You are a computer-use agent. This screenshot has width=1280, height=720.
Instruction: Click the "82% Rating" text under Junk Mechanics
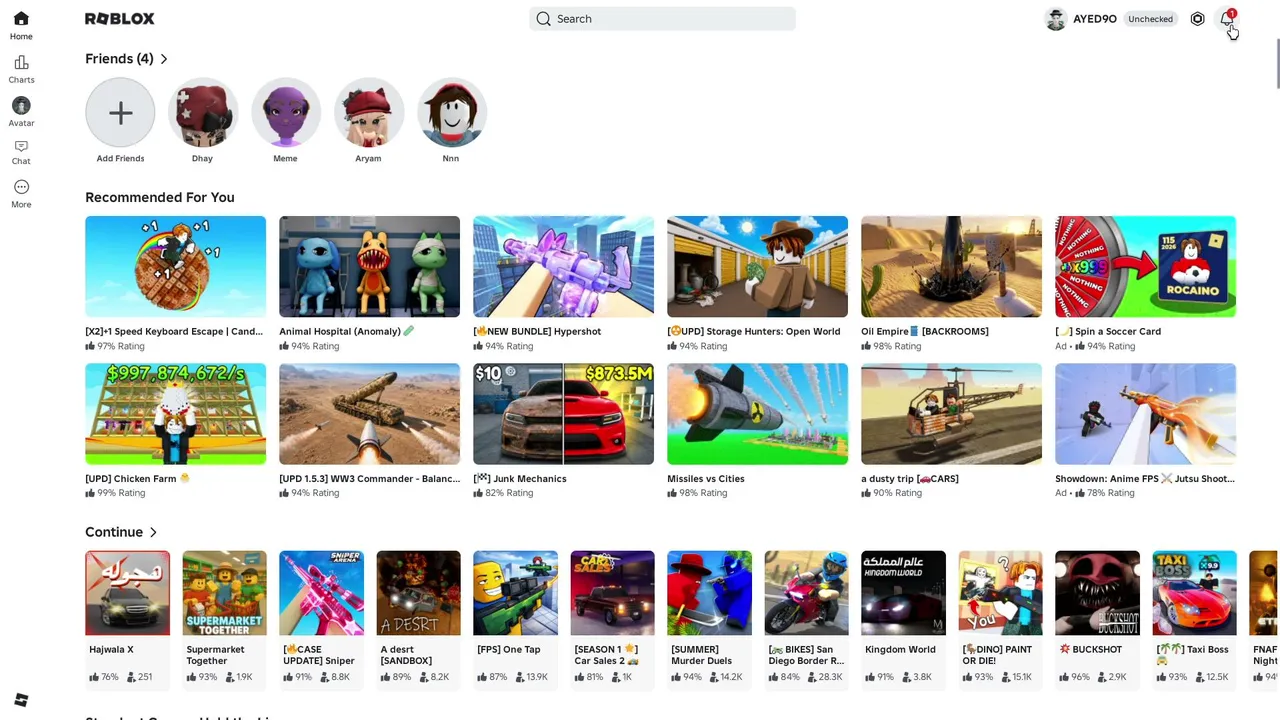tap(508, 493)
